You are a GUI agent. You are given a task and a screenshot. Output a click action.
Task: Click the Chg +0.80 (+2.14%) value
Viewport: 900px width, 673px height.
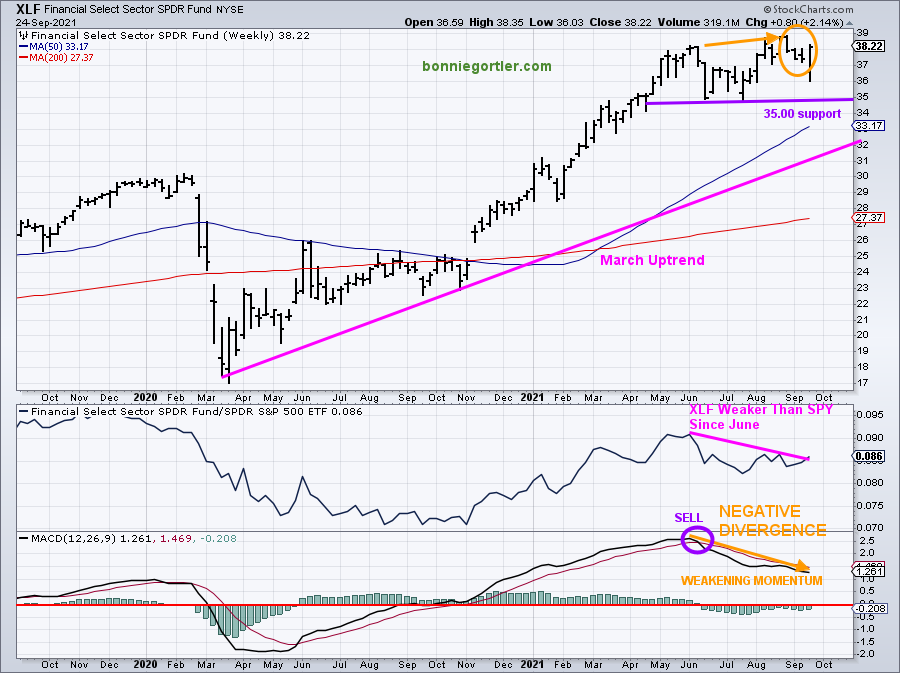click(794, 22)
